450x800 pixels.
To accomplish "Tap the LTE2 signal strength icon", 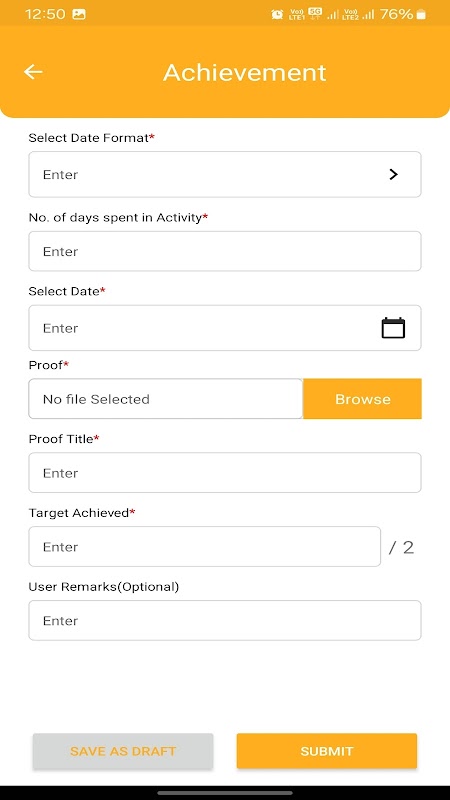I will click(368, 15).
